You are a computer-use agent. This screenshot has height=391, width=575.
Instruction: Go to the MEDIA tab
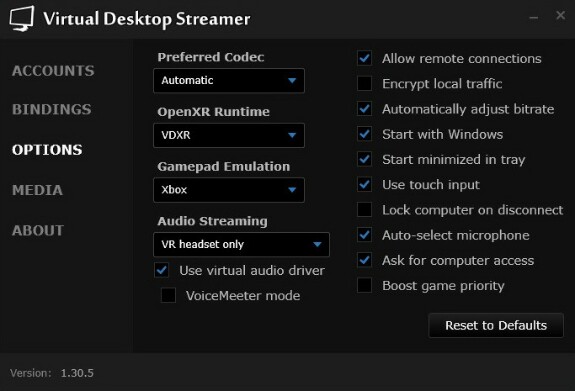[x=37, y=190]
